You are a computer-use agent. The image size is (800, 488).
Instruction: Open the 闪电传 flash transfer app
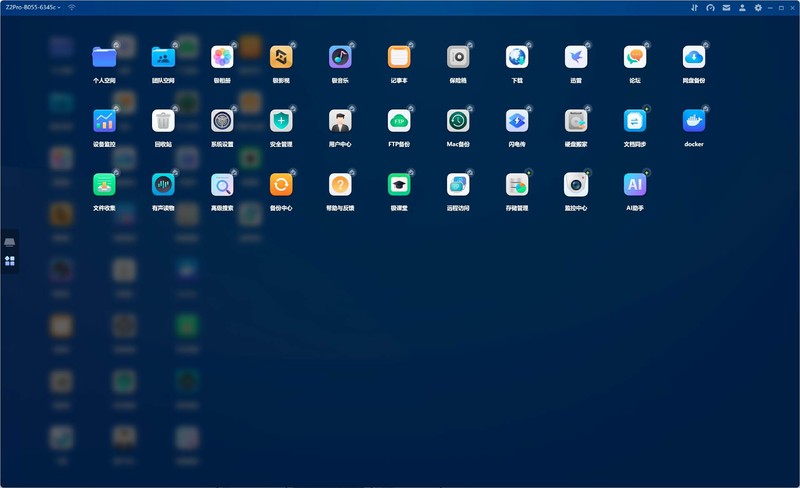[x=517, y=121]
